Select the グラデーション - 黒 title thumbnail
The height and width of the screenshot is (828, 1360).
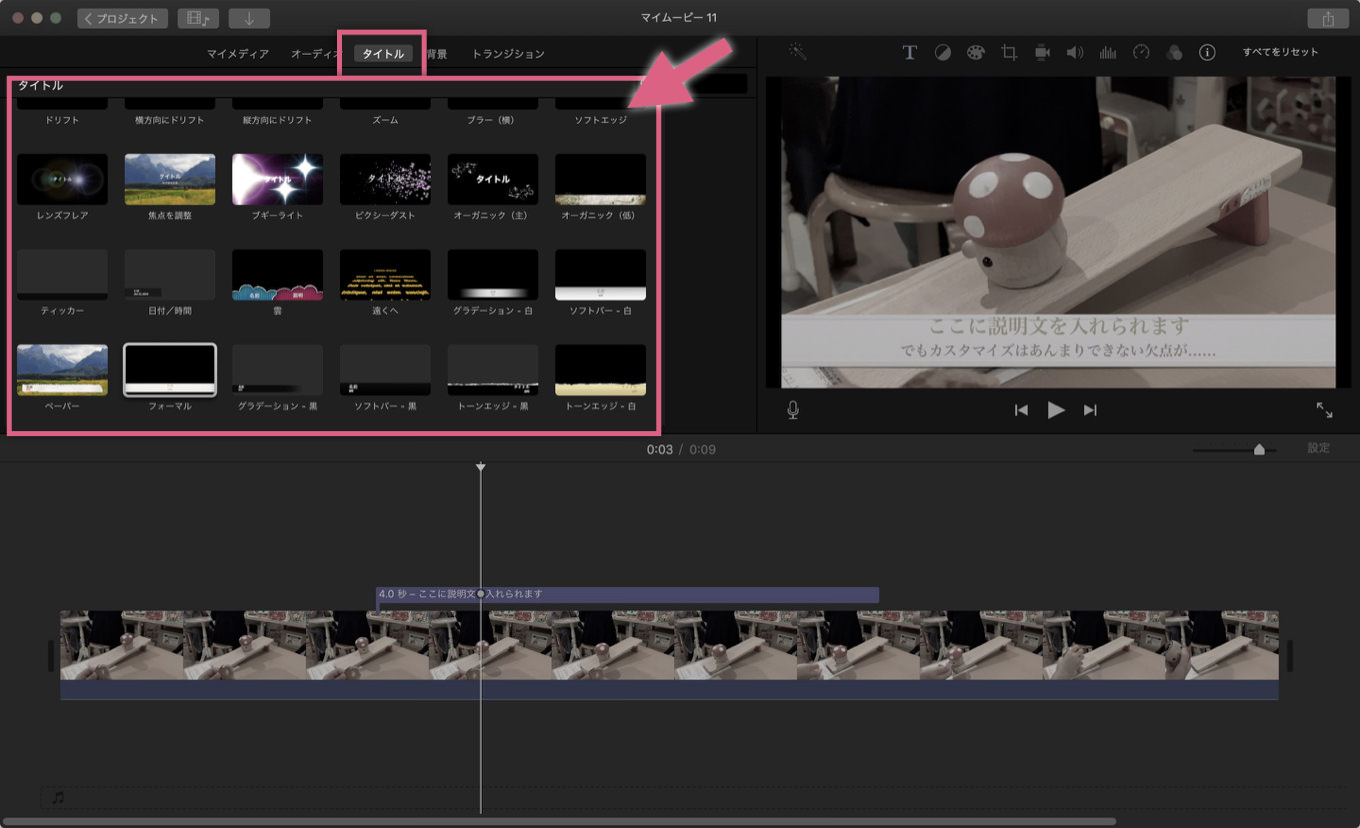(277, 370)
